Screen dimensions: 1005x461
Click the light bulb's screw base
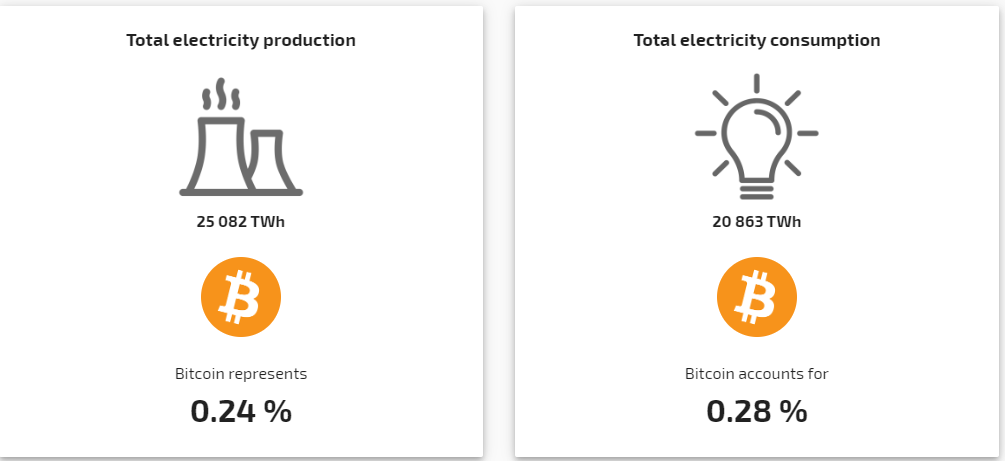click(x=757, y=188)
